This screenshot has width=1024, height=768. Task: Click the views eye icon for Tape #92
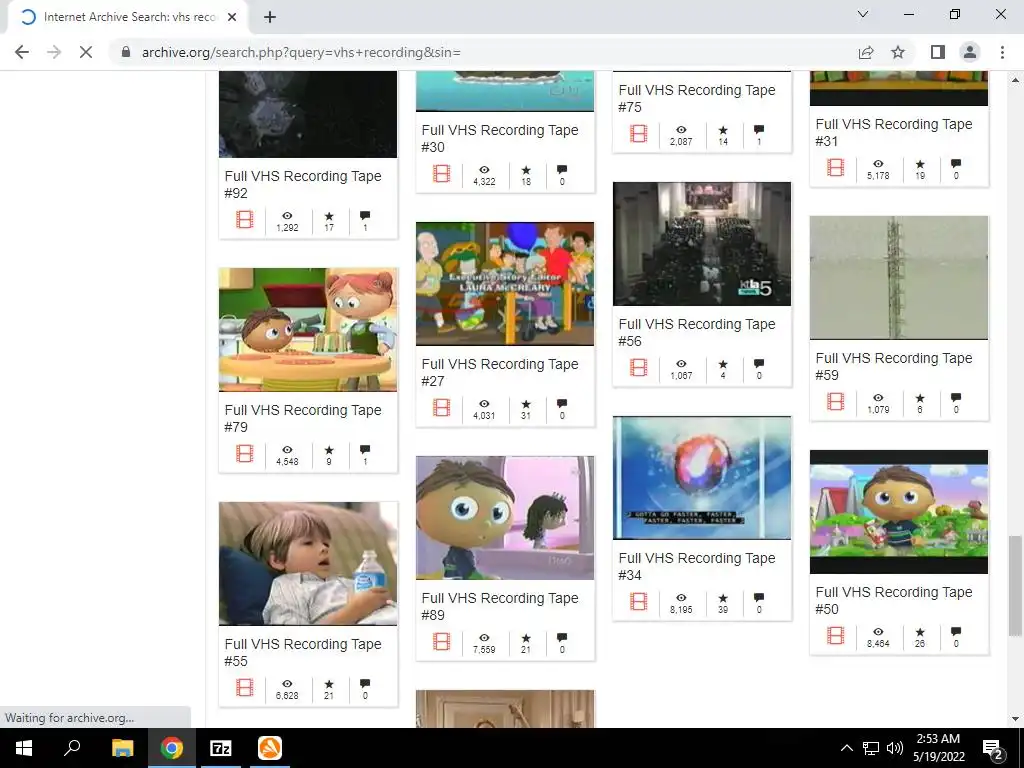[287, 216]
